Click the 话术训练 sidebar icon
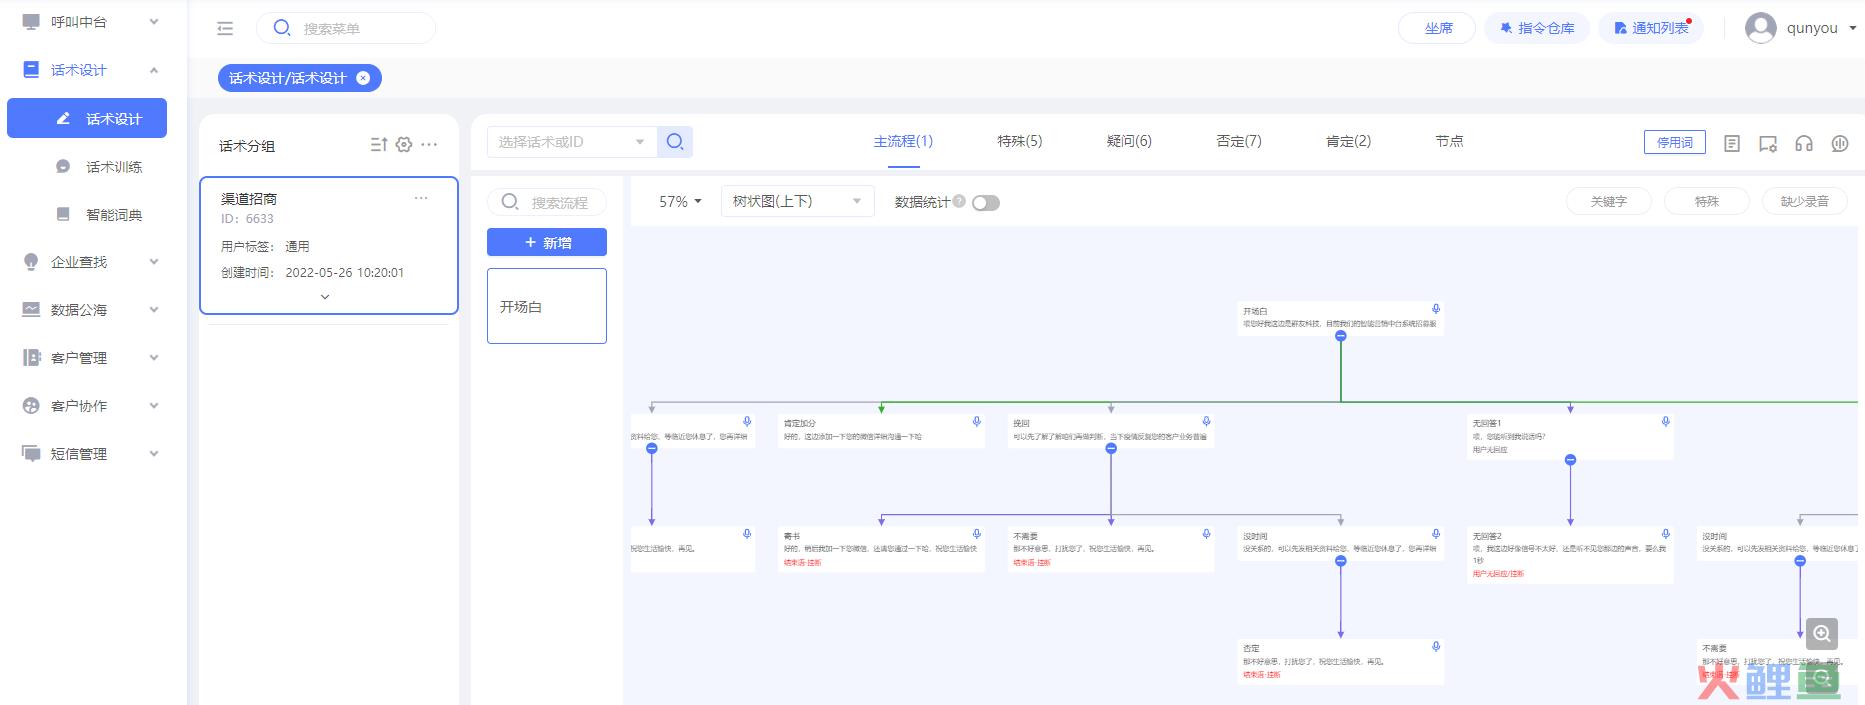Viewport: 1865px width, 705px height. 63,167
